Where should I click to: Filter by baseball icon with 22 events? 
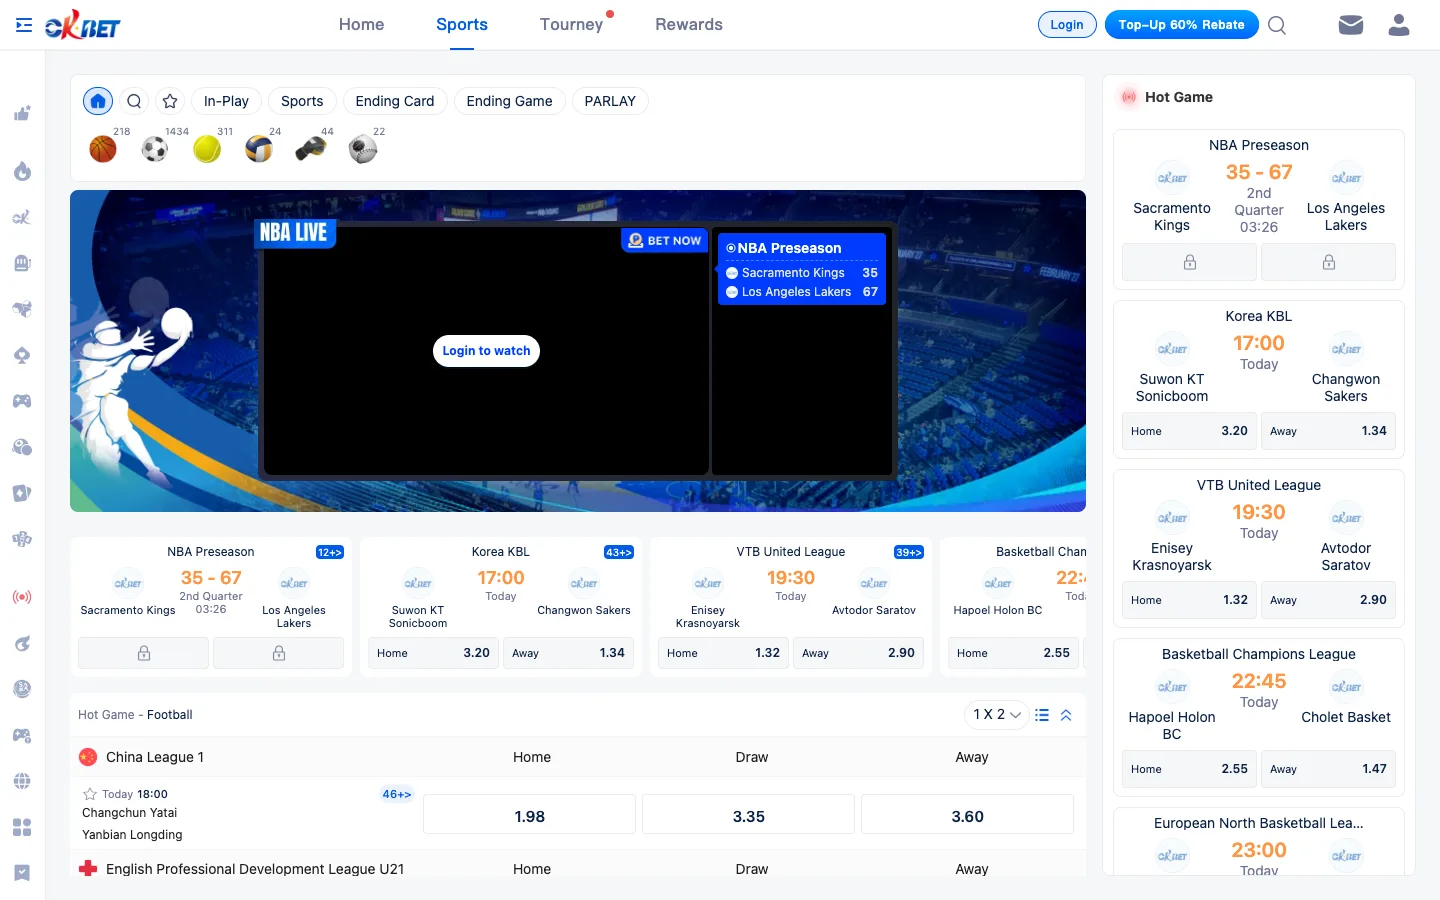pos(363,149)
